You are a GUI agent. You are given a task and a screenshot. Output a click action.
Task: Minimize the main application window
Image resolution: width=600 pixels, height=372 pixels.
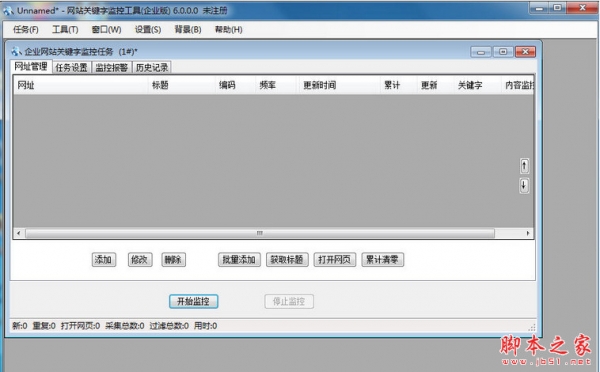540,8
